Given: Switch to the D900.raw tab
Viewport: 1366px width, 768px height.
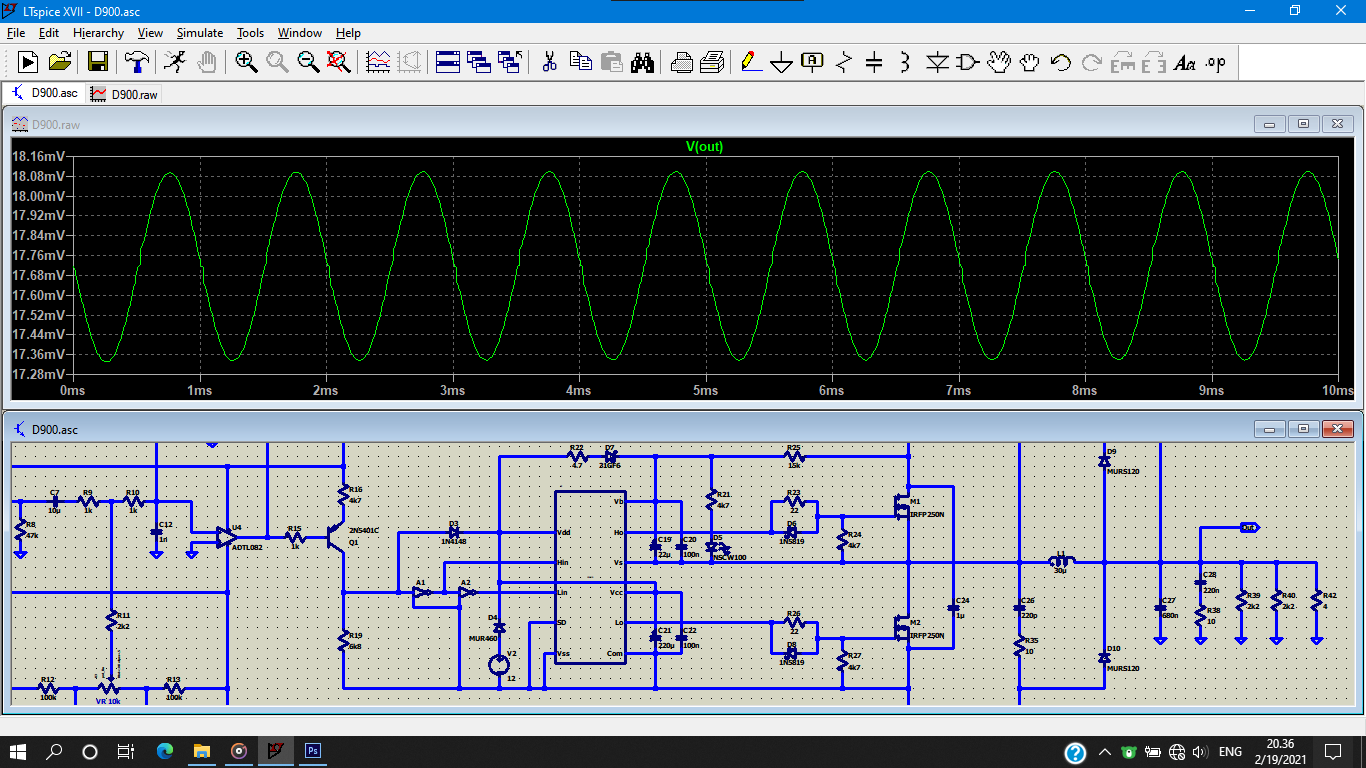Looking at the screenshot, I should [x=124, y=94].
